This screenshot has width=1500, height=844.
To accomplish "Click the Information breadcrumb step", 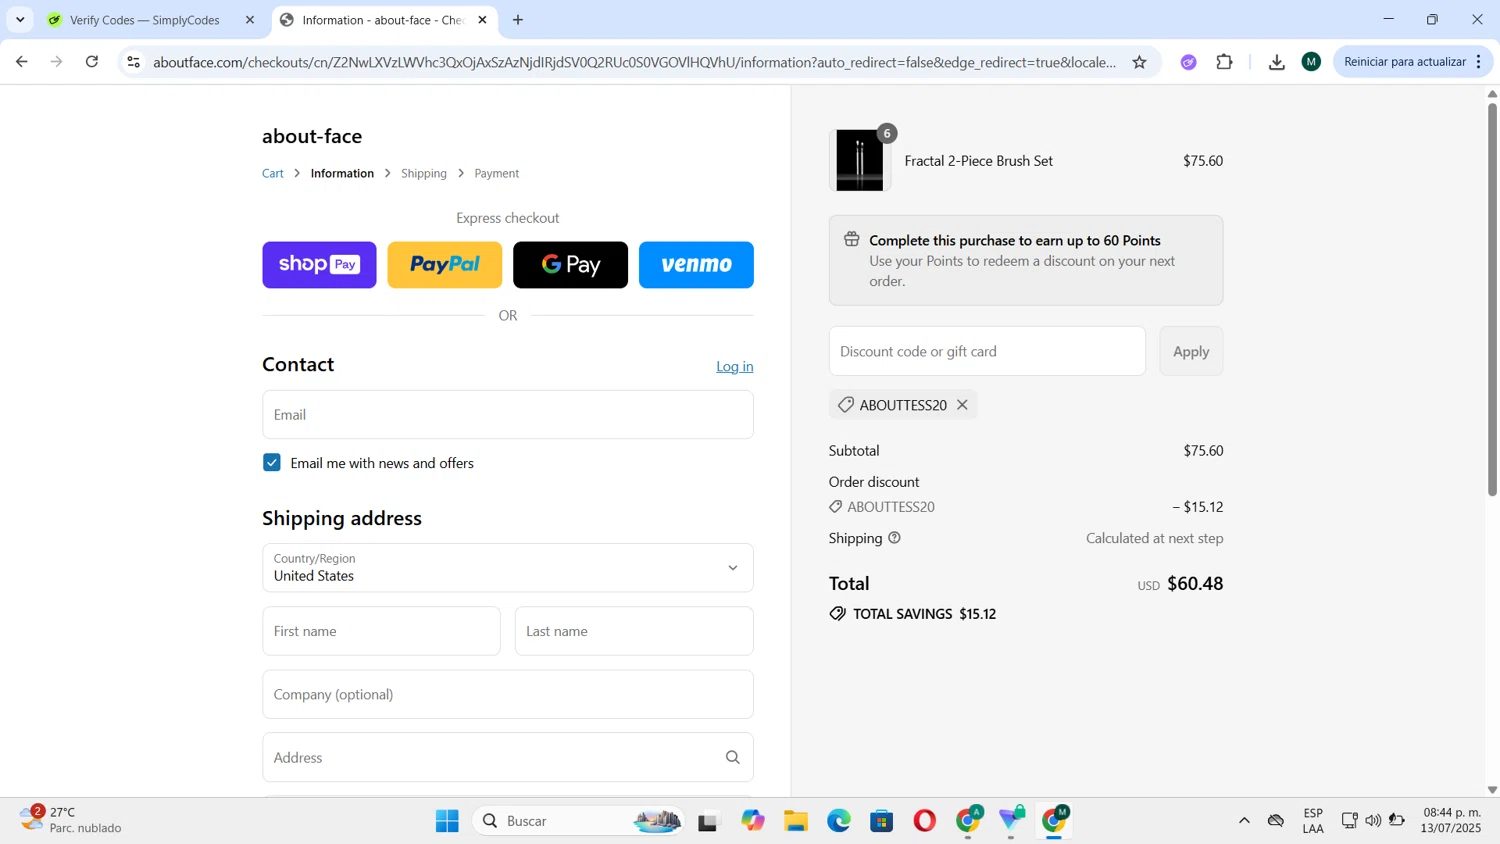I will [x=342, y=173].
